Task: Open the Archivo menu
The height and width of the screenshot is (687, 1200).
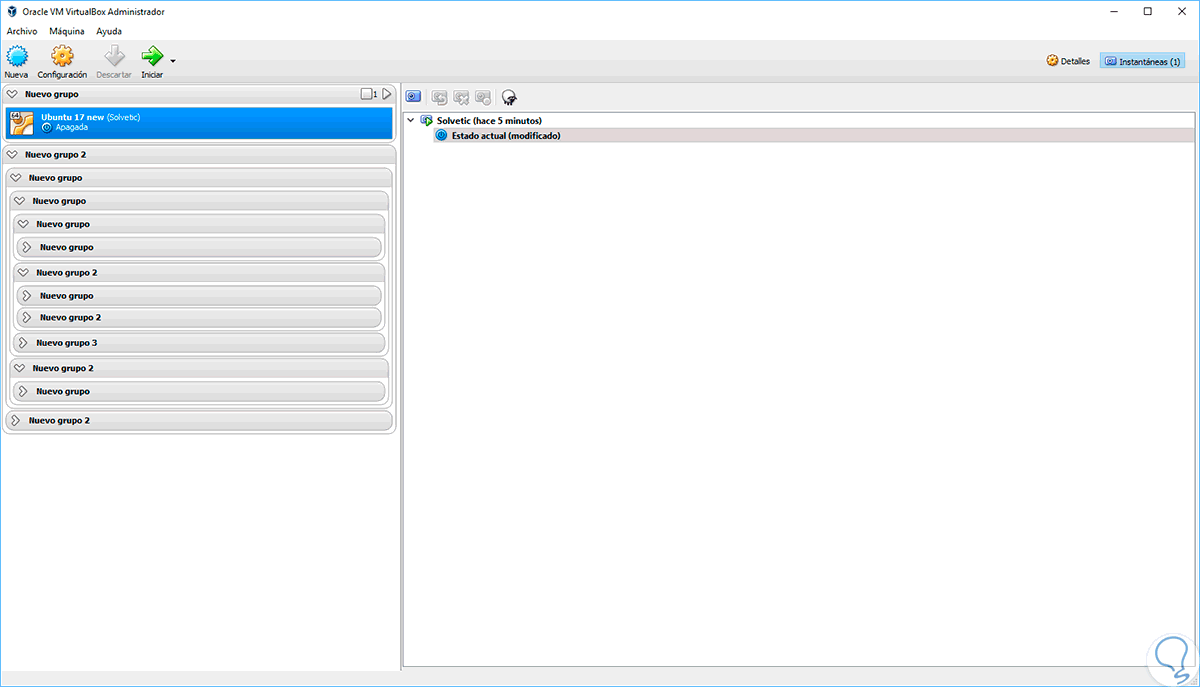Action: [22, 31]
